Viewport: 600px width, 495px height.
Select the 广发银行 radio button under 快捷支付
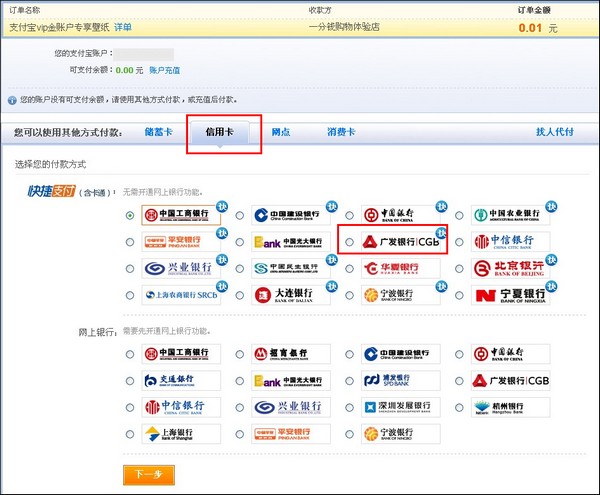click(349, 242)
